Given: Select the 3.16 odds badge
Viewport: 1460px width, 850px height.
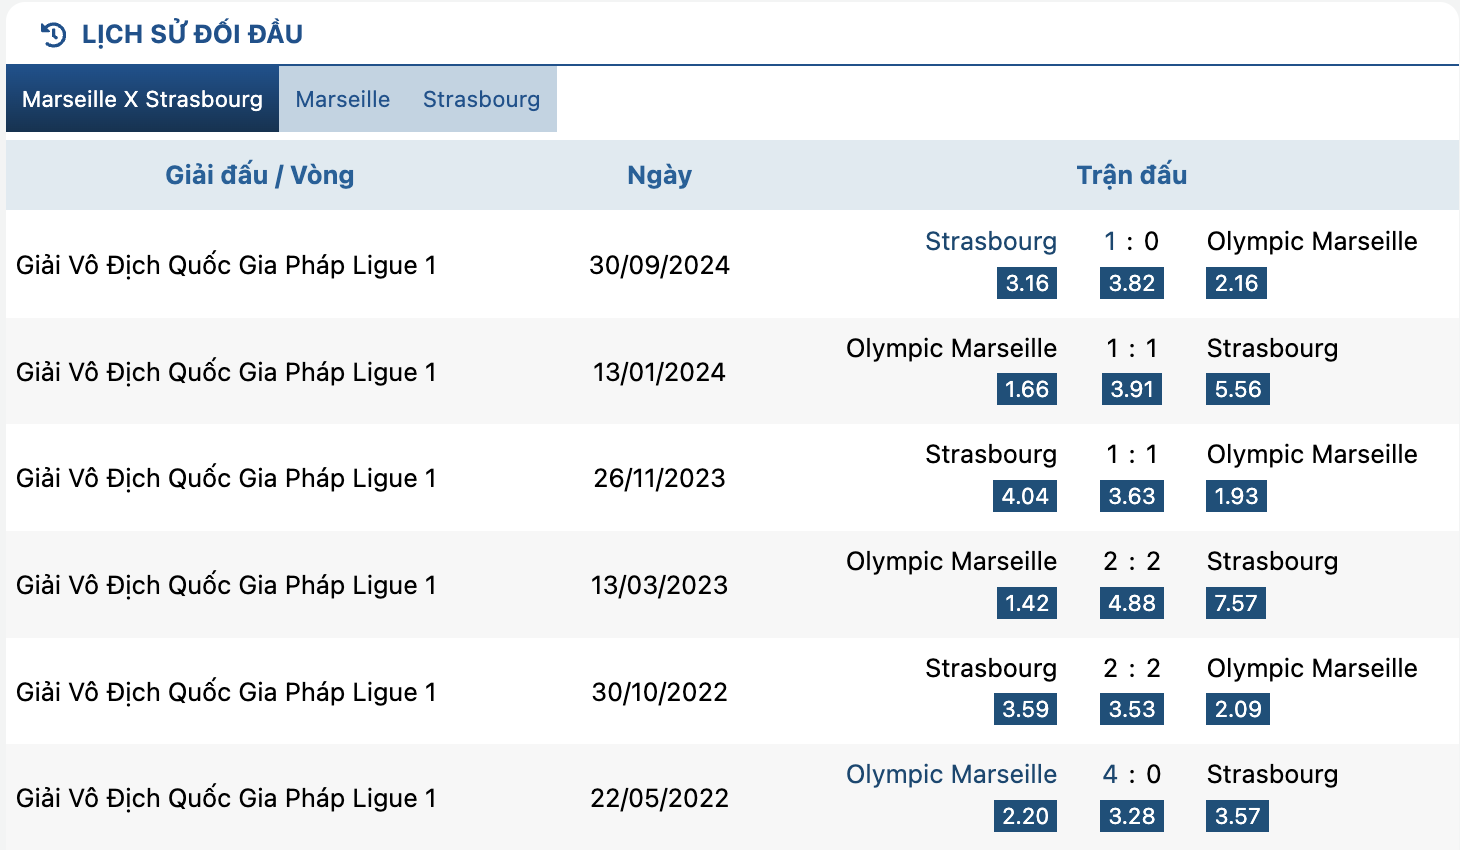Looking at the screenshot, I should 1027,283.
